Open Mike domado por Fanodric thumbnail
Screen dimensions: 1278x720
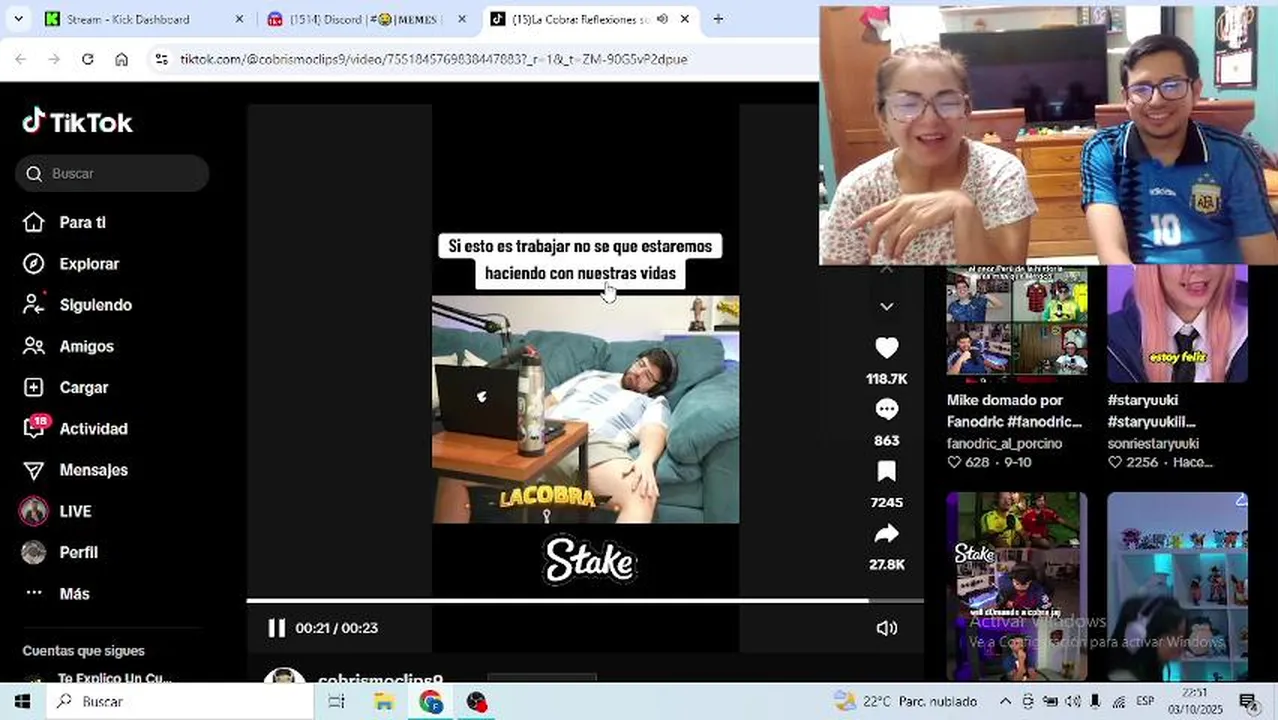1017,324
